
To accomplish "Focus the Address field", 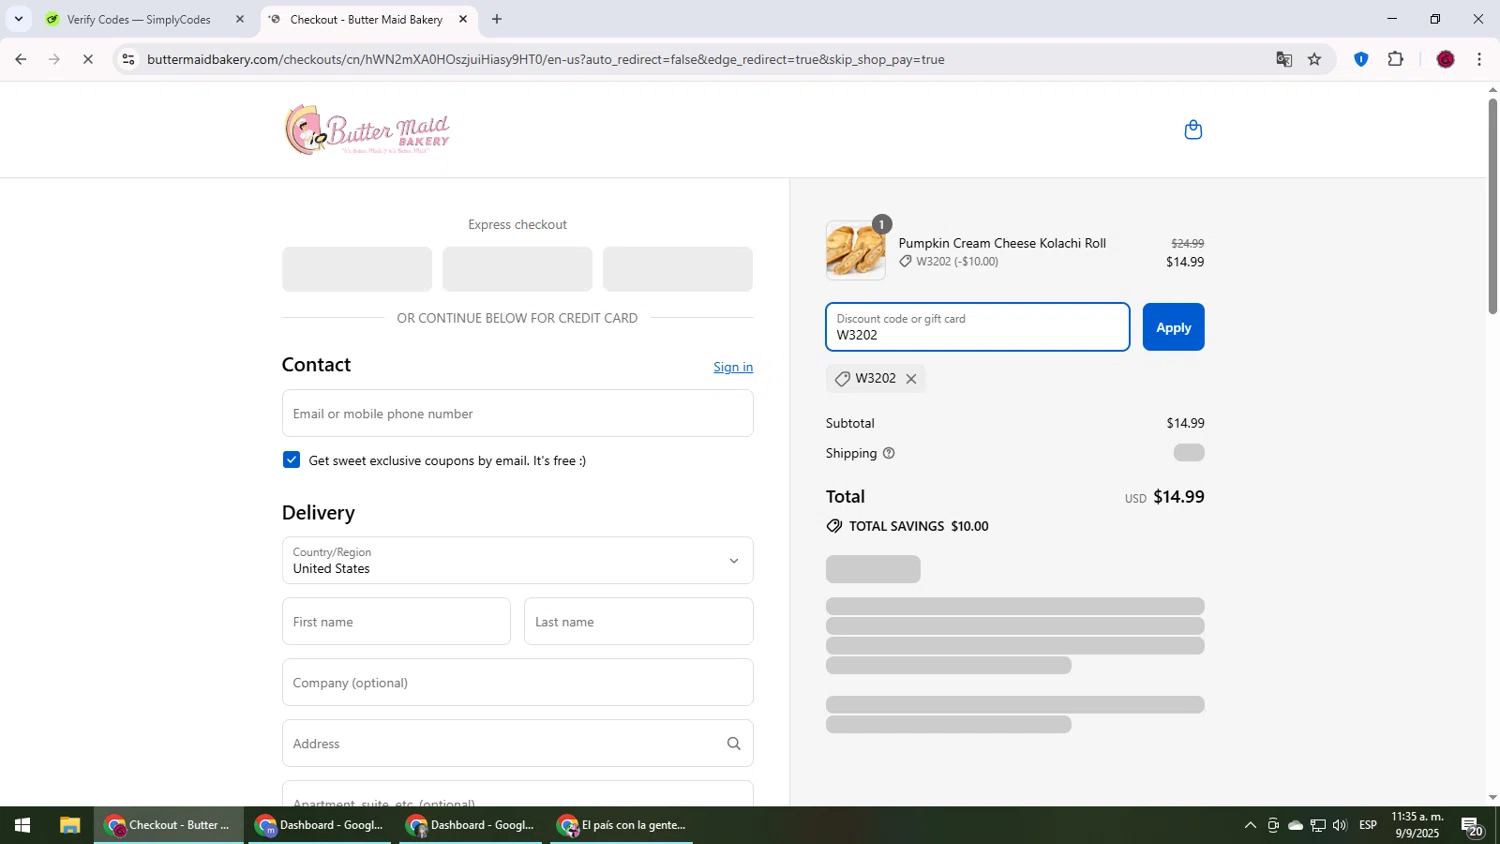I will coord(517,743).
